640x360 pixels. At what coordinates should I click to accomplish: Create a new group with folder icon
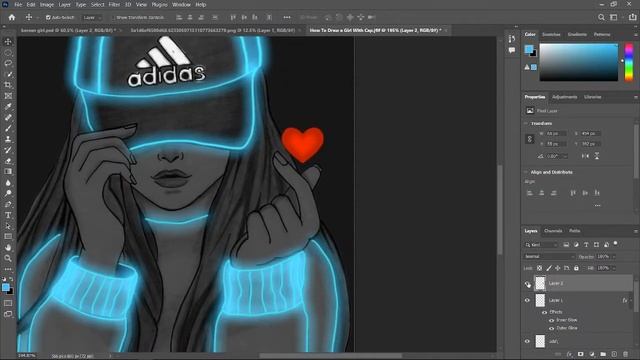coord(603,354)
